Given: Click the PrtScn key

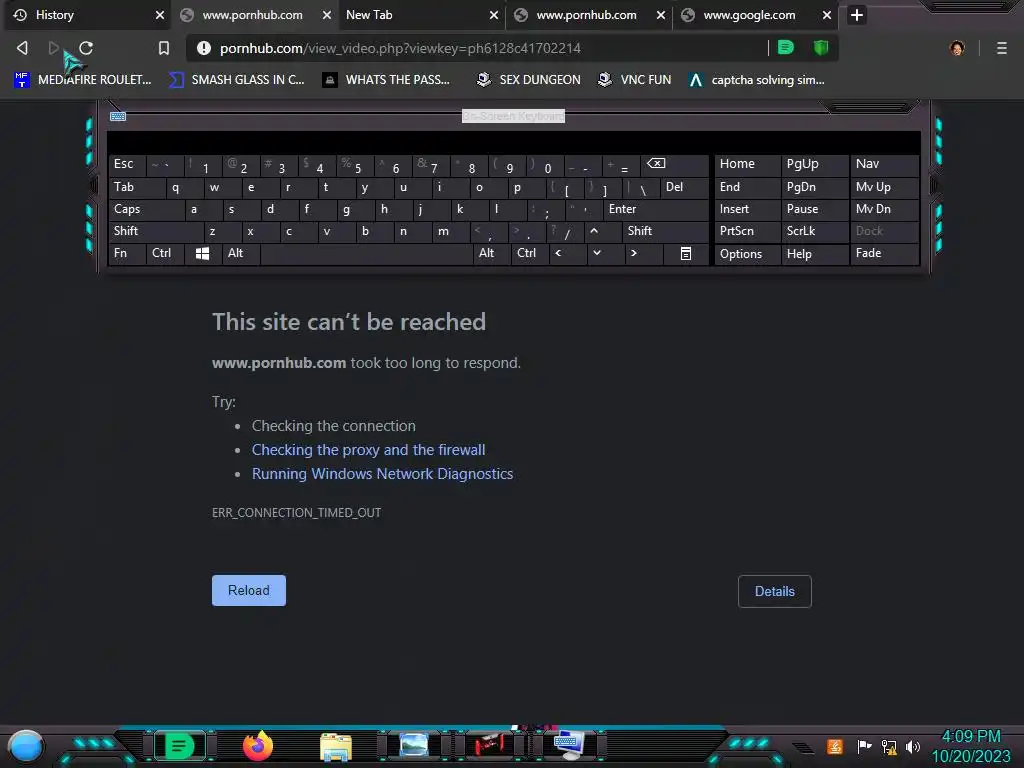Looking at the screenshot, I should pyautogui.click(x=746, y=231).
